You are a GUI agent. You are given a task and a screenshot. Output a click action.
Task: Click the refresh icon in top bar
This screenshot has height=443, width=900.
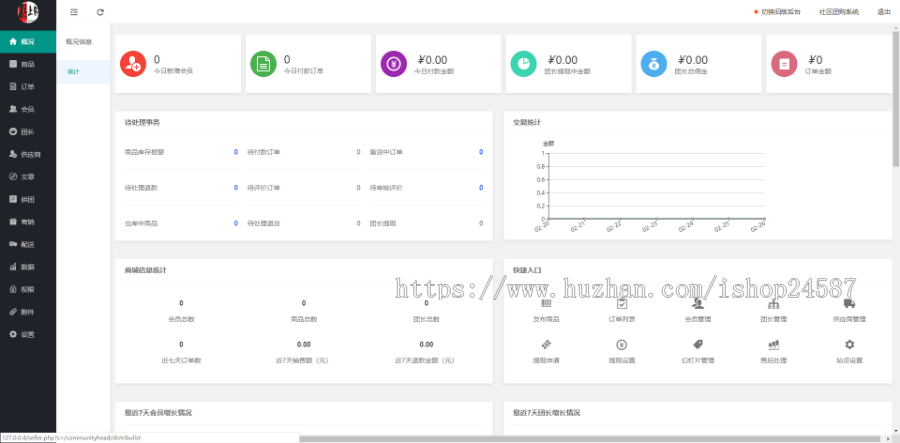pos(100,12)
